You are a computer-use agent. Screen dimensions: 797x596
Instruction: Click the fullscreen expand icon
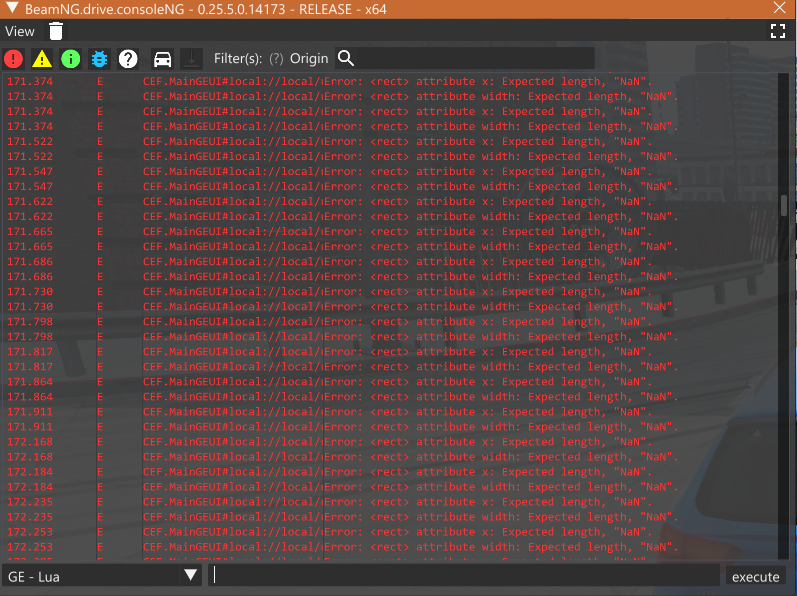point(778,31)
